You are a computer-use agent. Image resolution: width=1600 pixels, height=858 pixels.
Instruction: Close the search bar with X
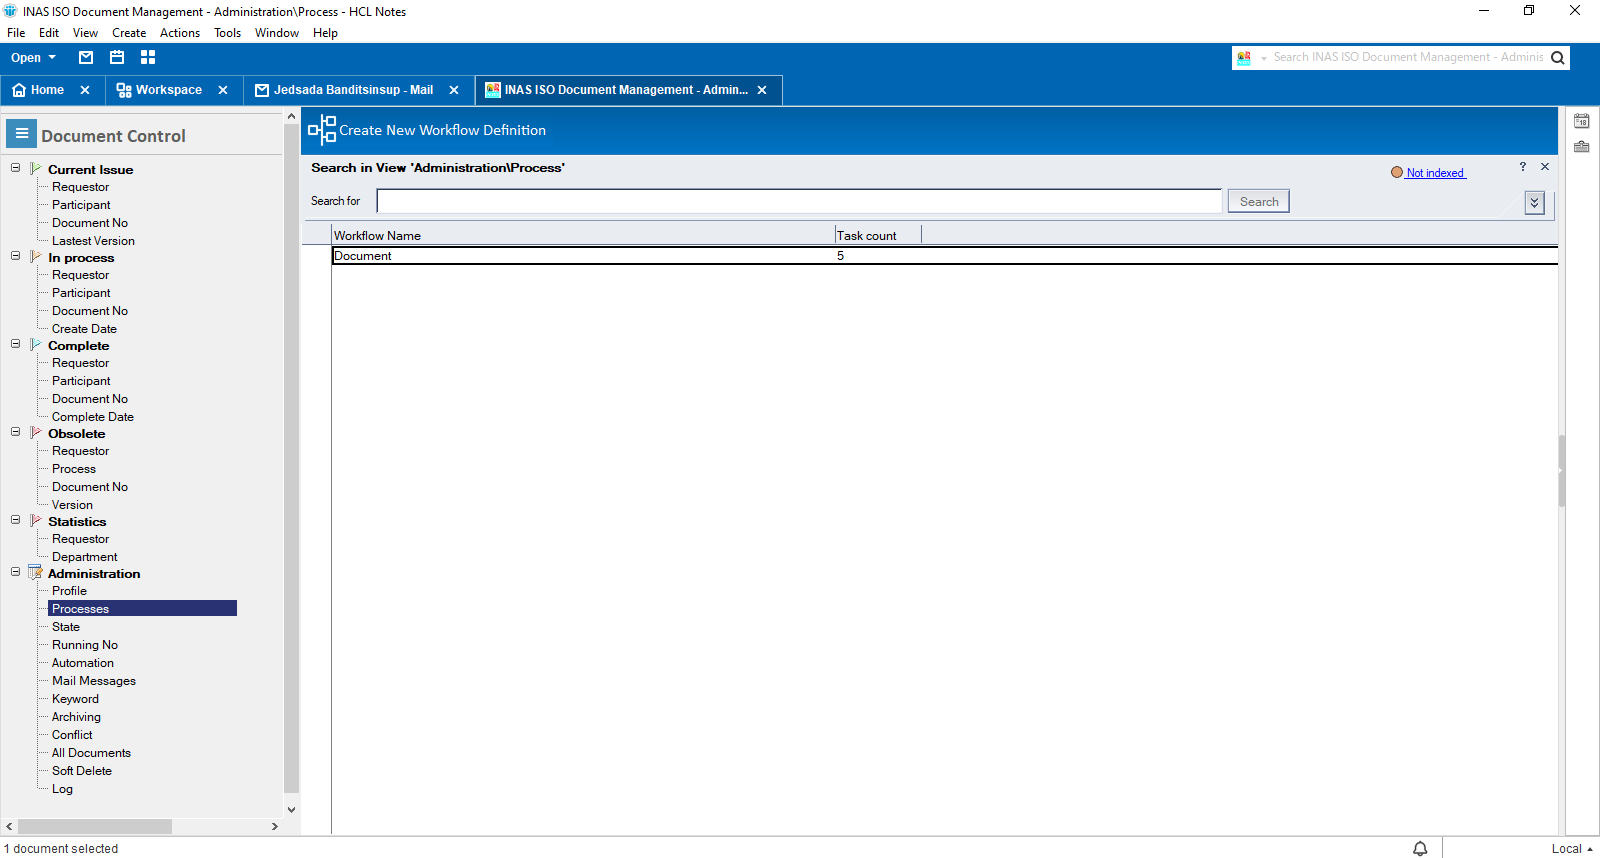[x=1545, y=167]
